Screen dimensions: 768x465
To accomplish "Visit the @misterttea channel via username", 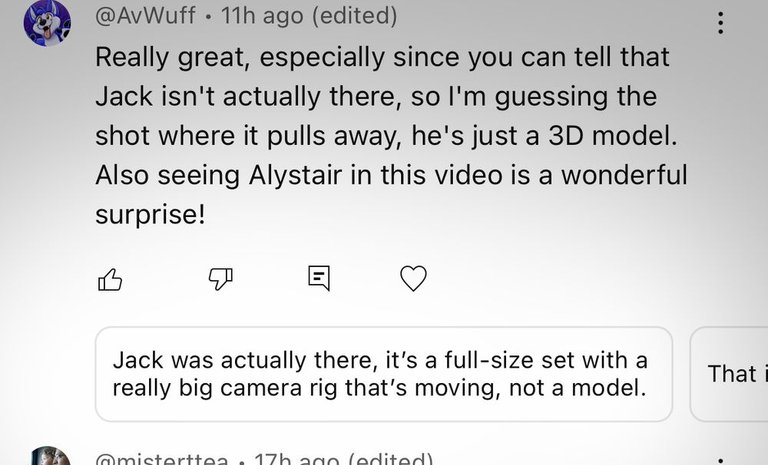I will pos(161,460).
